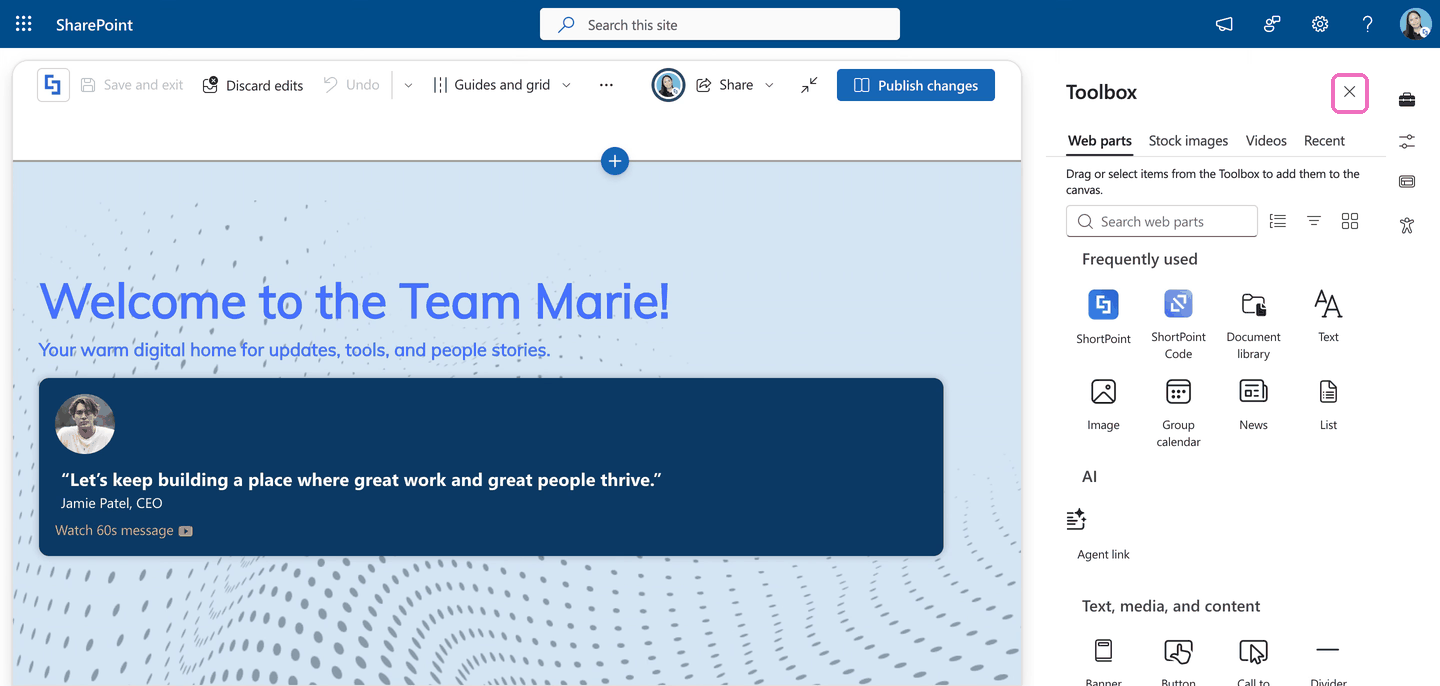Open the help question mark
1440x686 pixels.
tap(1368, 24)
